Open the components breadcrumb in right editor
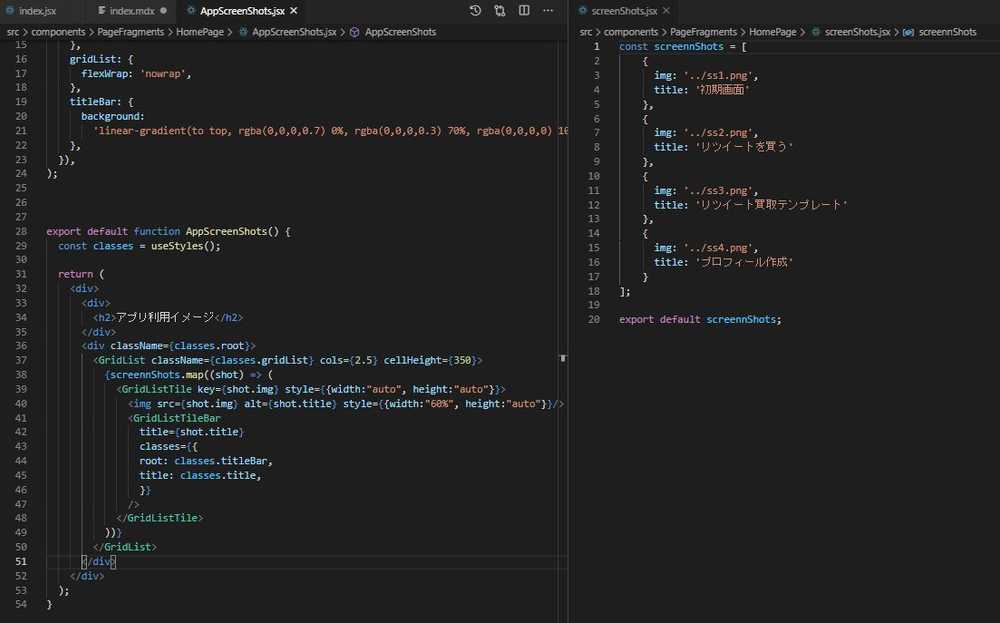The height and width of the screenshot is (623, 1000). pyautogui.click(x=631, y=32)
